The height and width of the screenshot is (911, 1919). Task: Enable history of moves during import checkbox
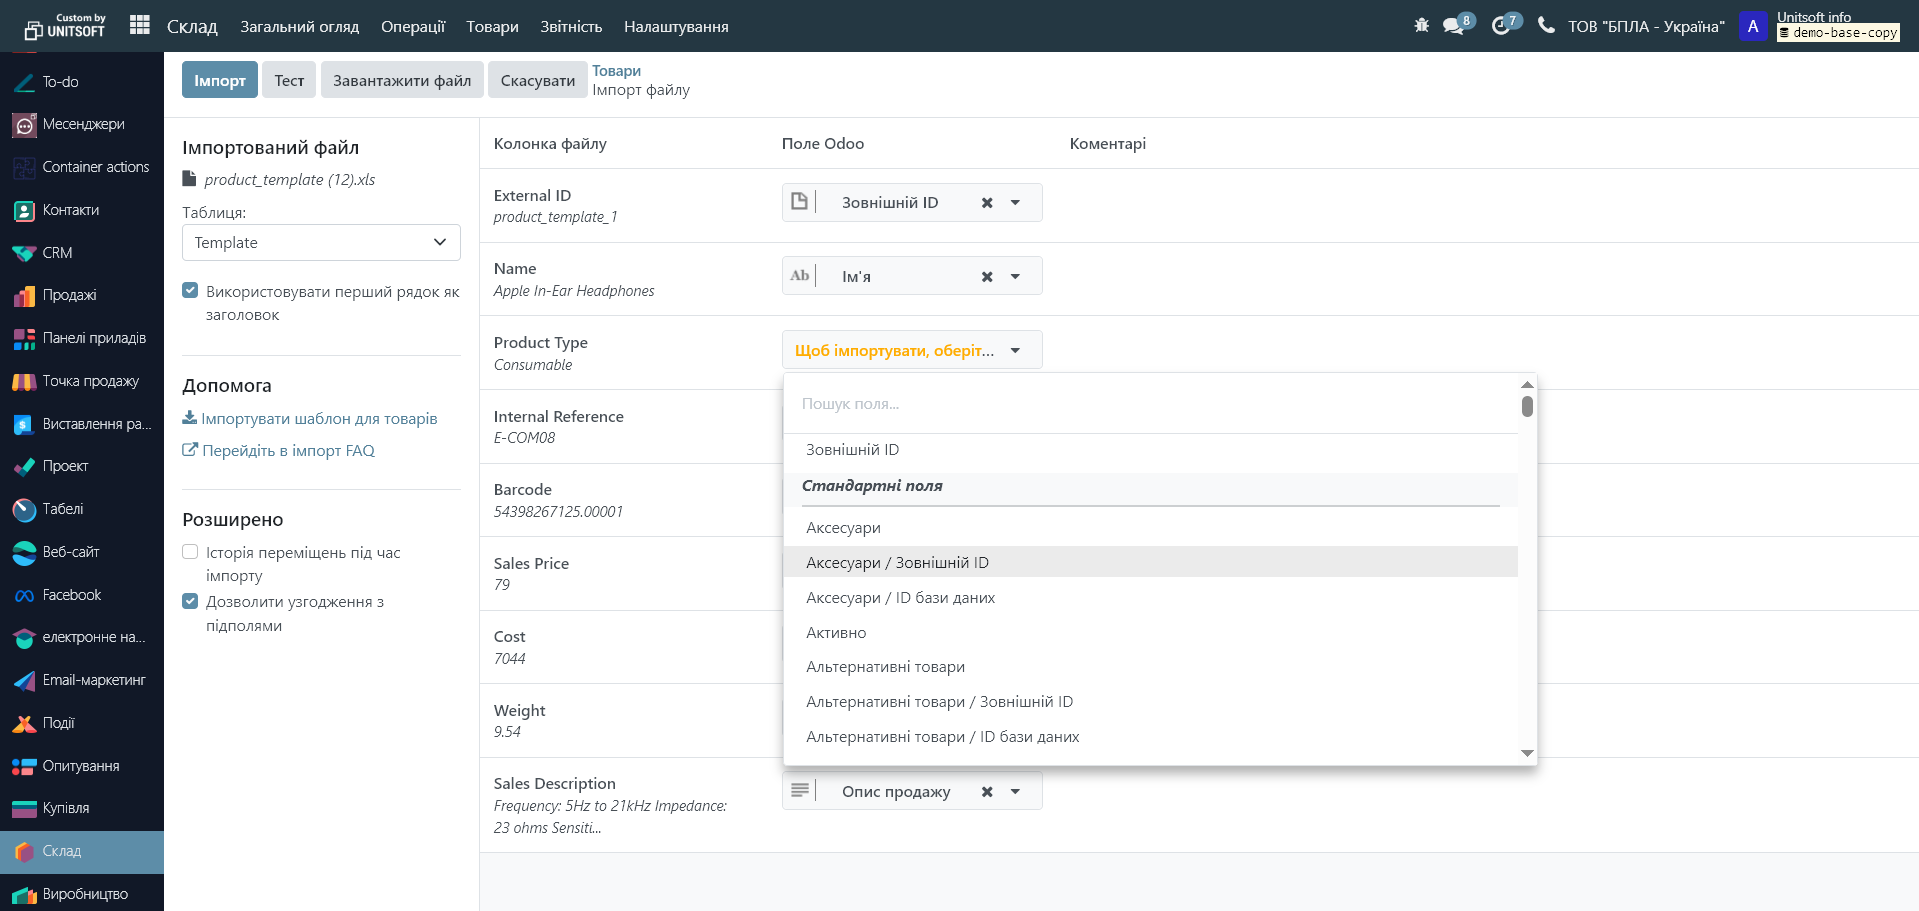tap(190, 552)
